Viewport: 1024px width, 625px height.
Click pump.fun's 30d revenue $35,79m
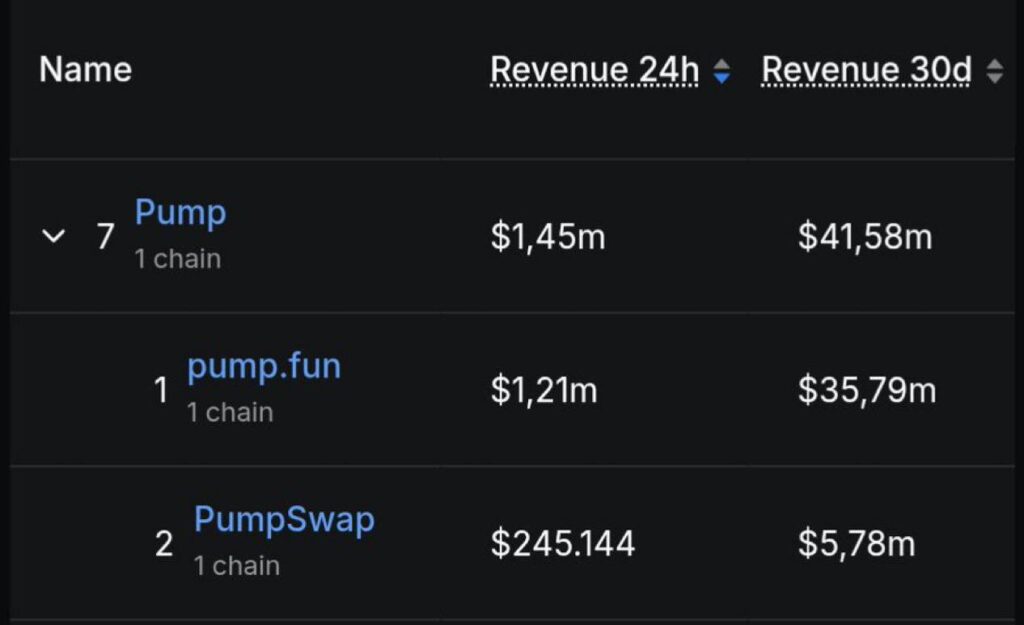click(866, 390)
